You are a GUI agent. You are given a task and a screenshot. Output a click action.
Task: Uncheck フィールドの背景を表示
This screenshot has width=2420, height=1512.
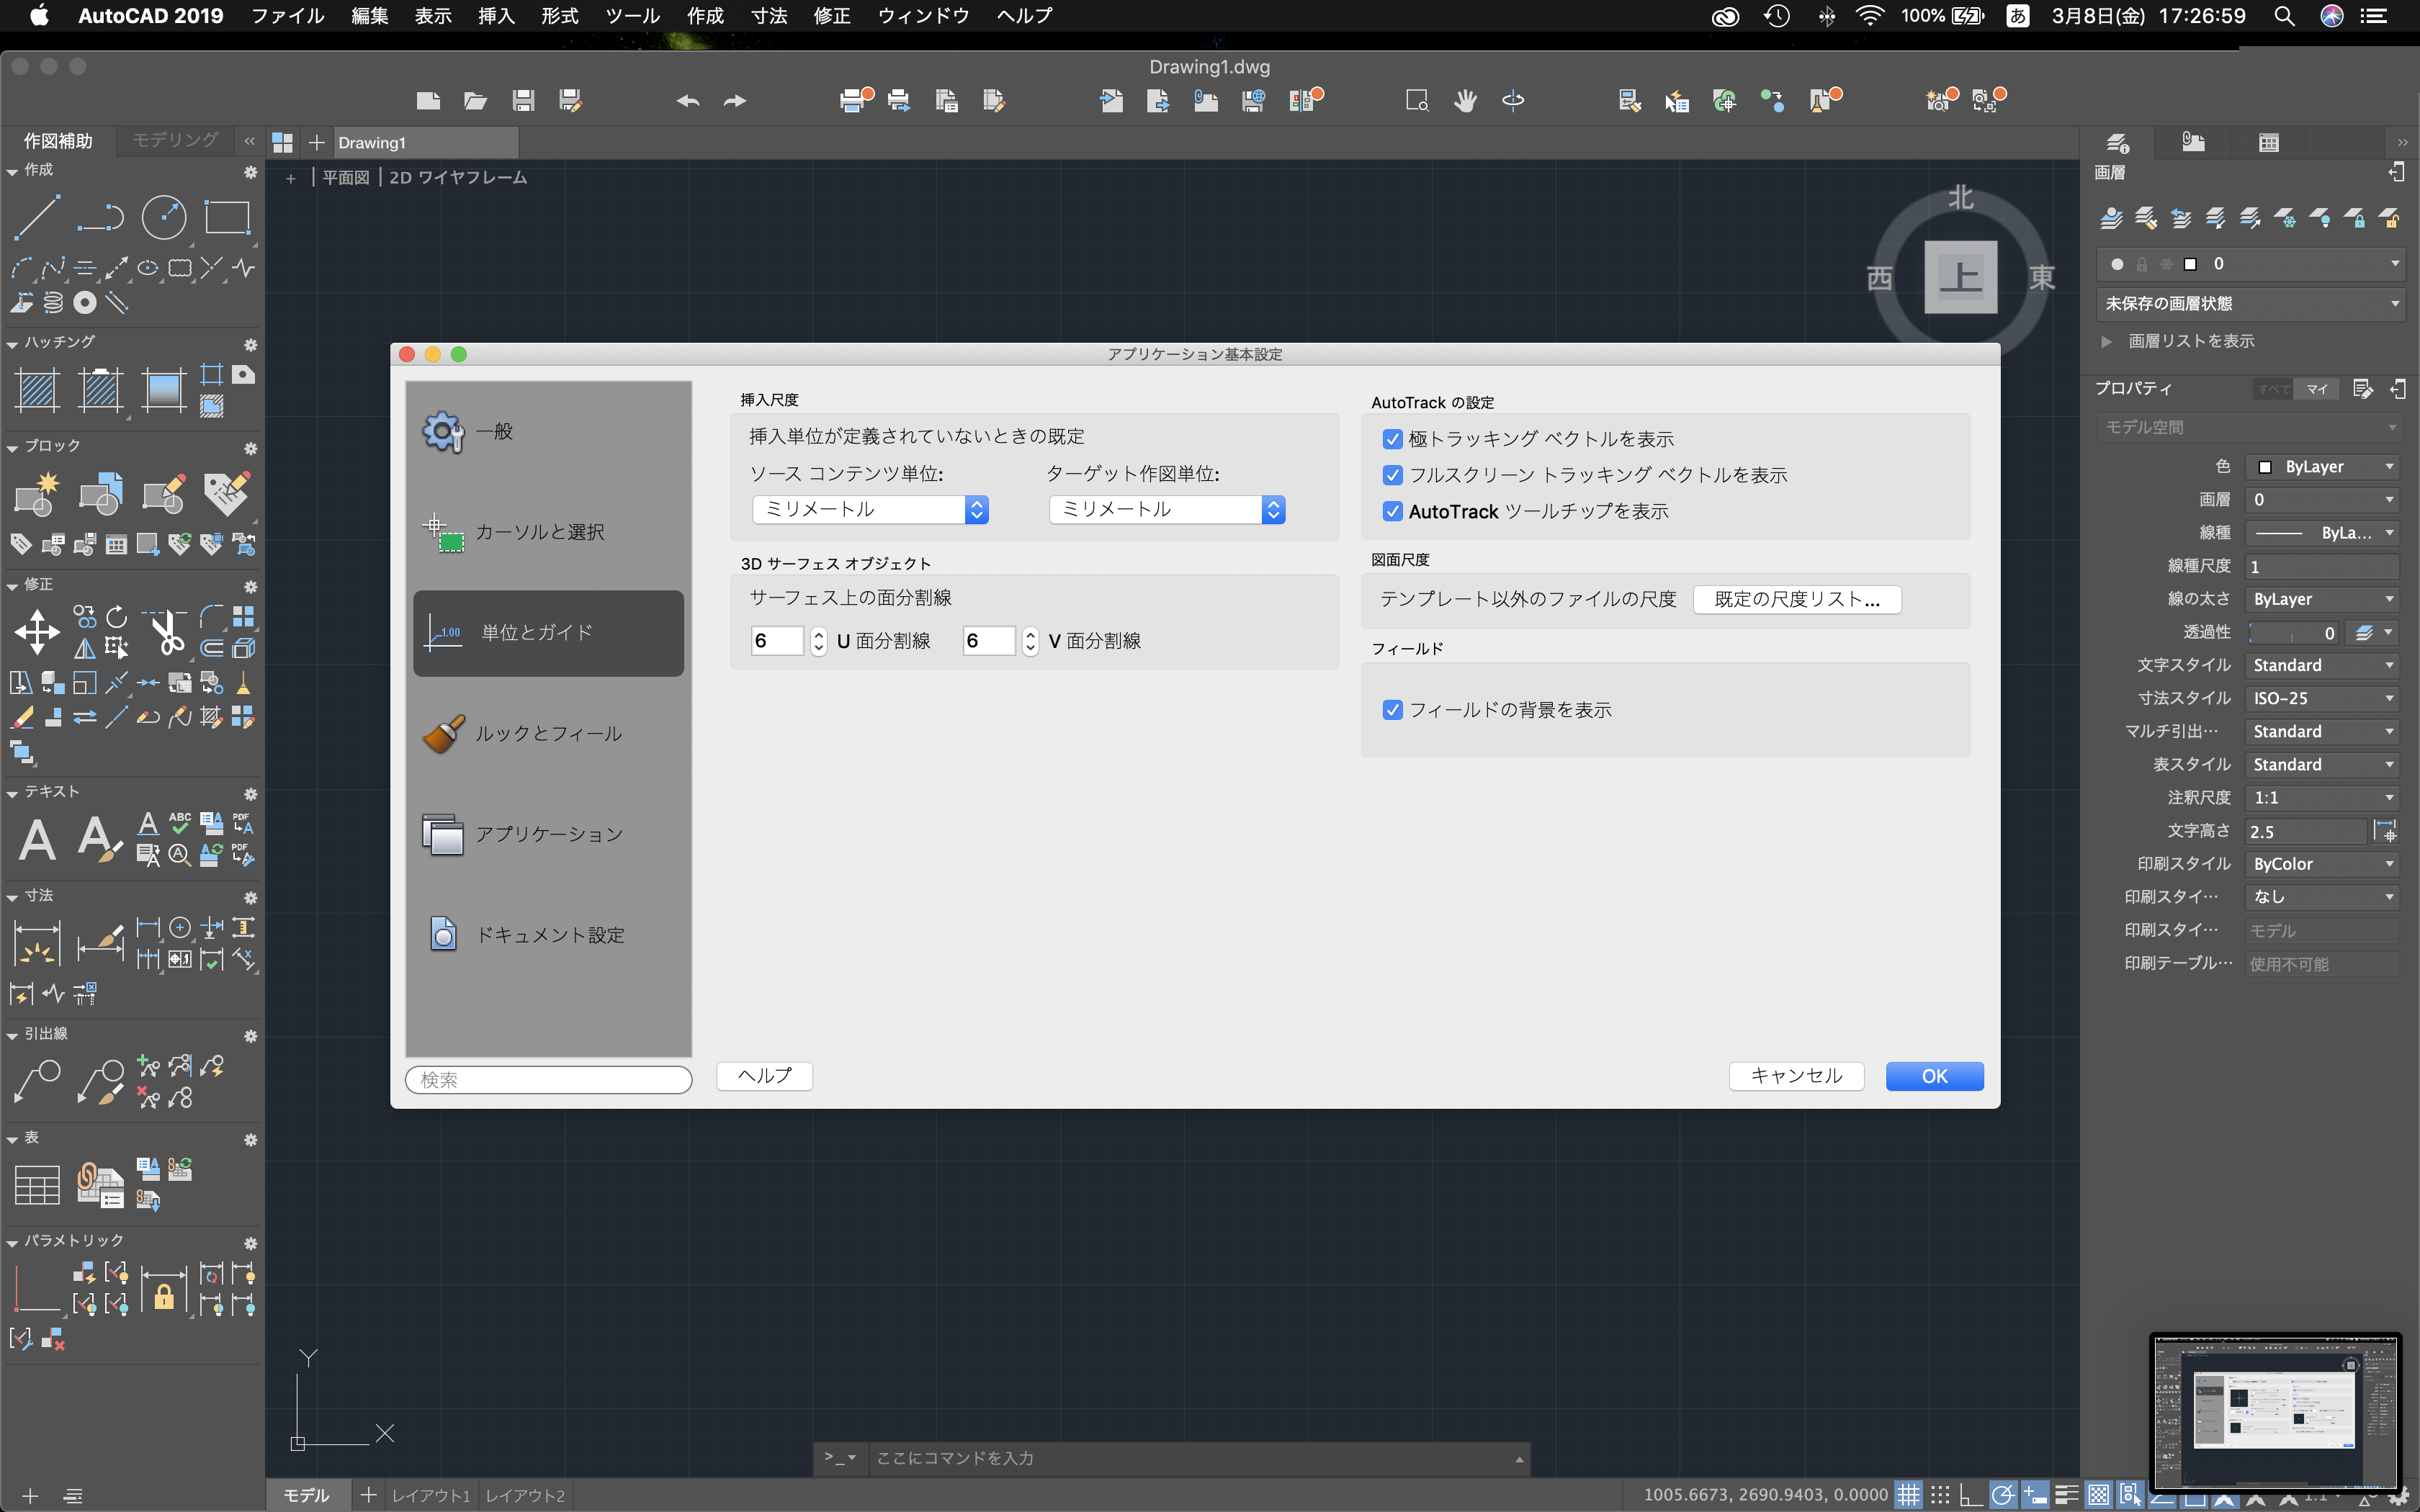click(x=1392, y=710)
